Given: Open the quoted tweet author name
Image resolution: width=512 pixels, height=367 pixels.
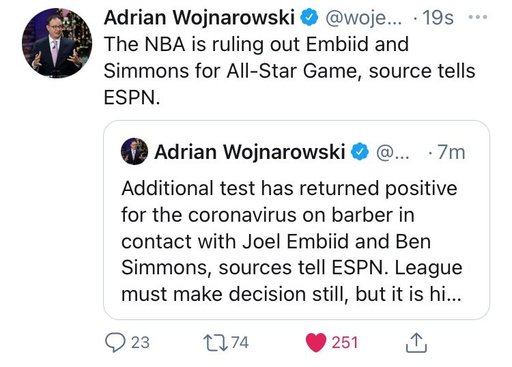Looking at the screenshot, I should click(x=249, y=152).
